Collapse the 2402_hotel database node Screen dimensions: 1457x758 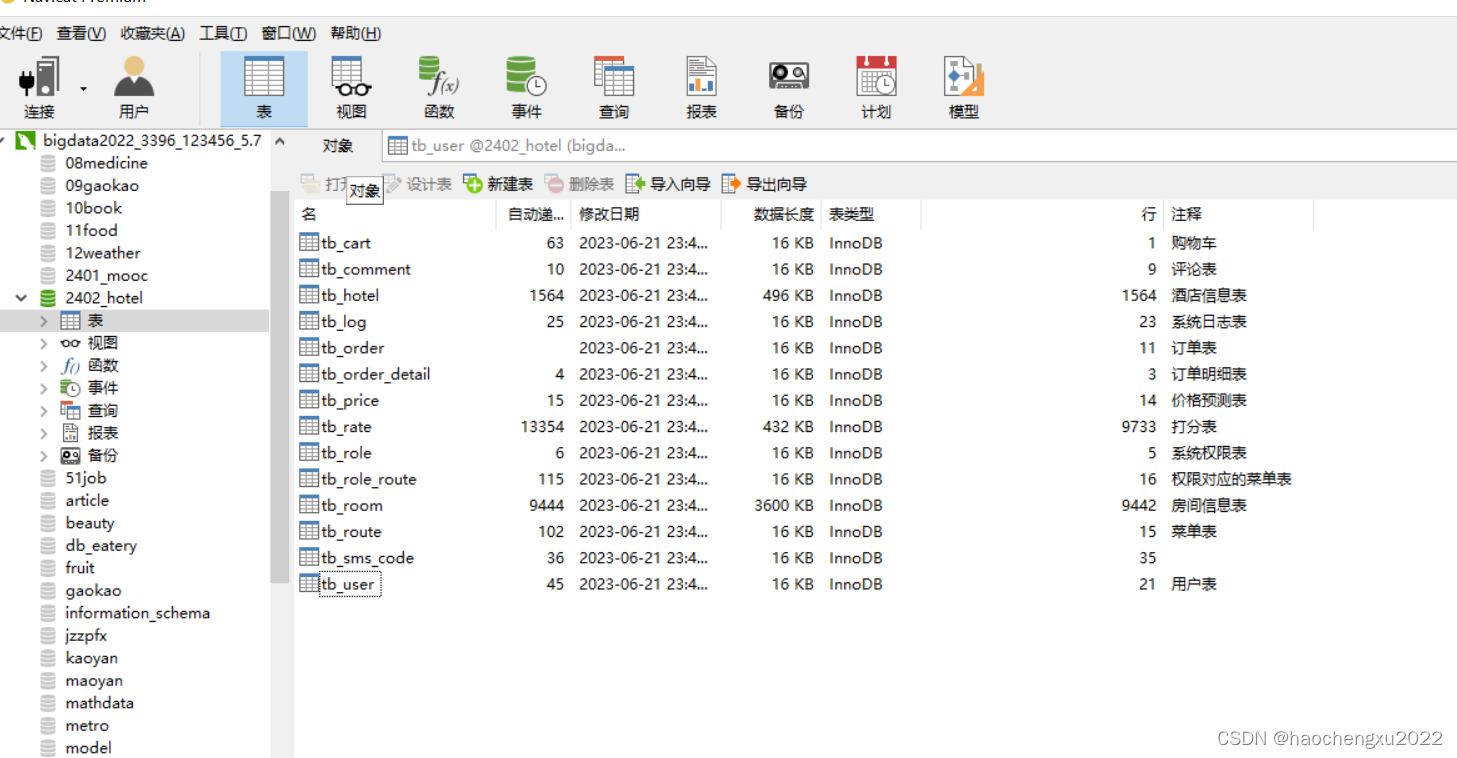click(x=21, y=298)
